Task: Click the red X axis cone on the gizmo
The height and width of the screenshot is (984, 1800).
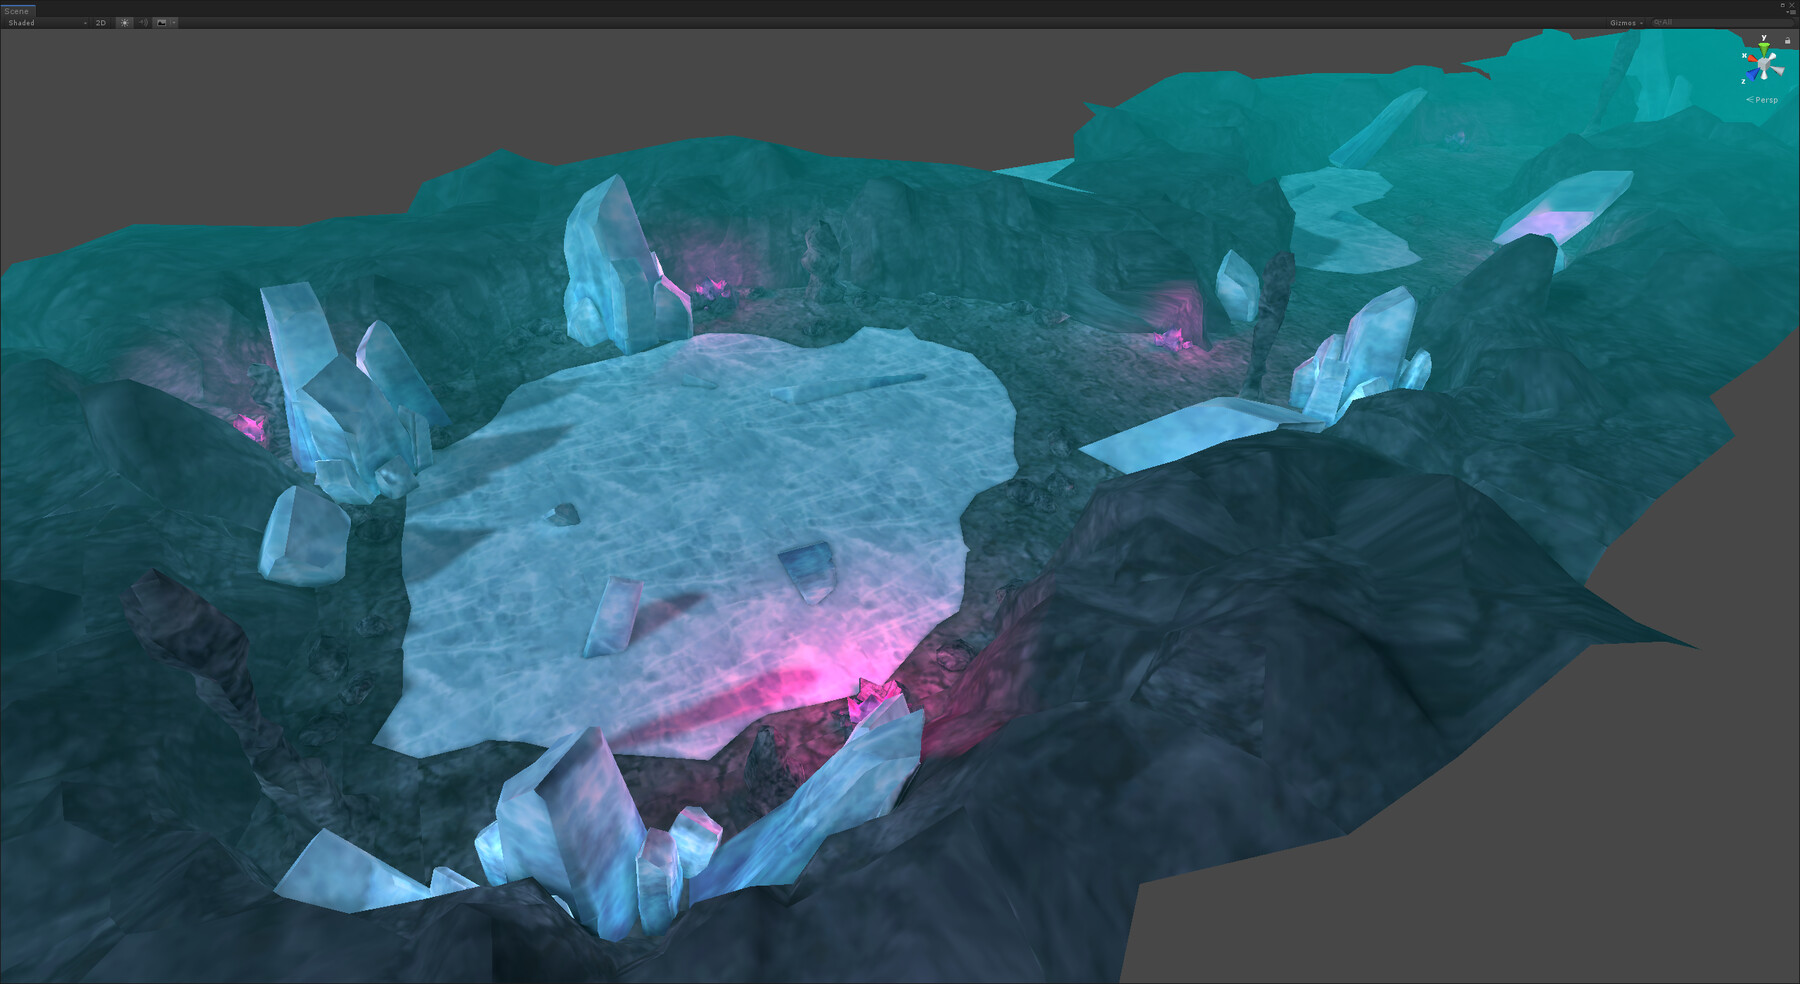Action: click(1751, 59)
